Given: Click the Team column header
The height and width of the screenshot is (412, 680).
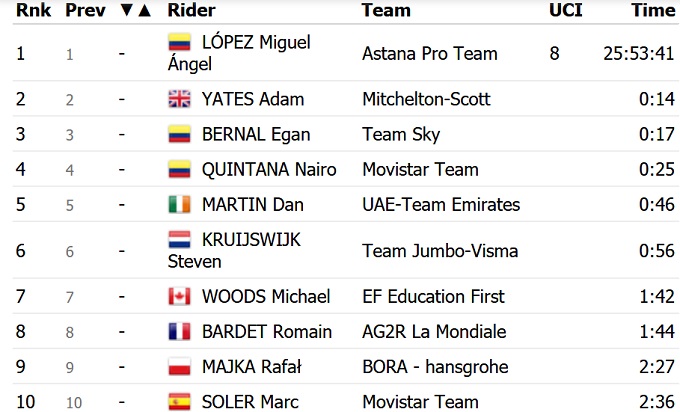Looking at the screenshot, I should point(386,11).
